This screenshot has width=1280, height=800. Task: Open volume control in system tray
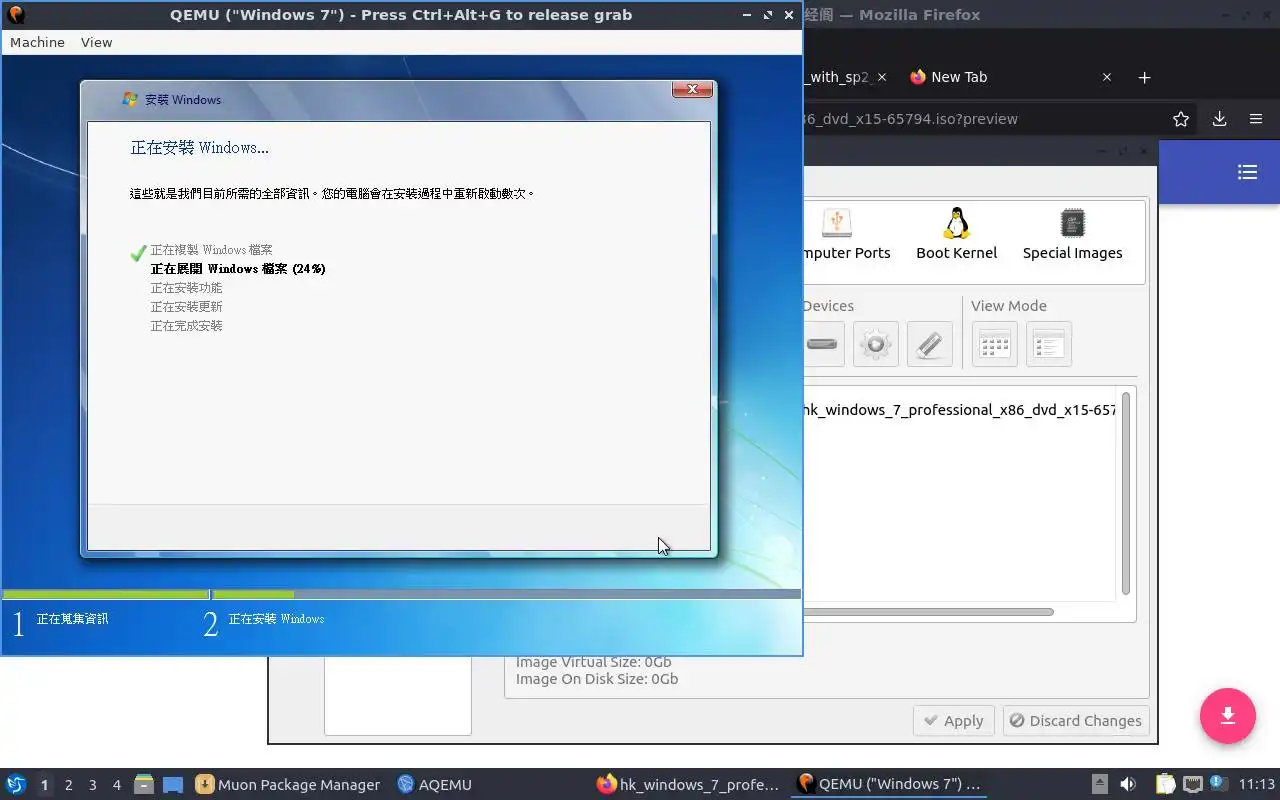tap(1128, 784)
